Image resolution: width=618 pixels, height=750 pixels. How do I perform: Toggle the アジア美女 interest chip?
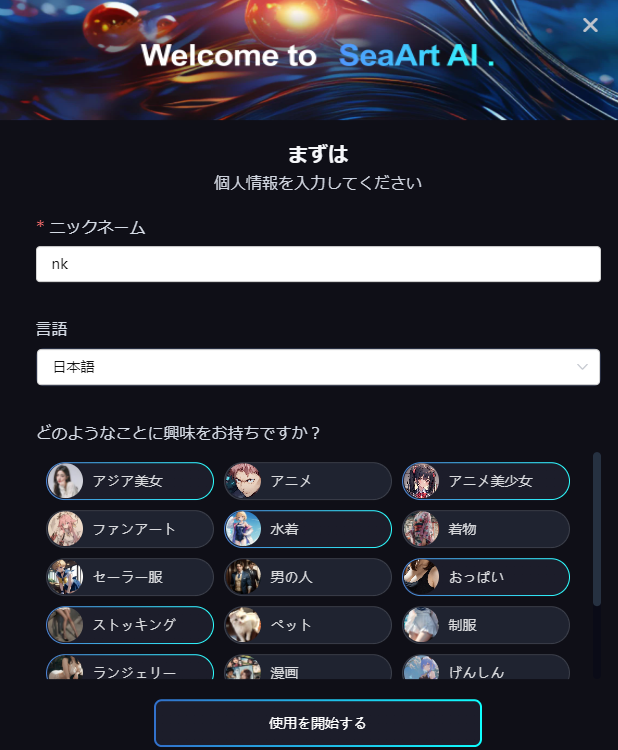(x=130, y=481)
